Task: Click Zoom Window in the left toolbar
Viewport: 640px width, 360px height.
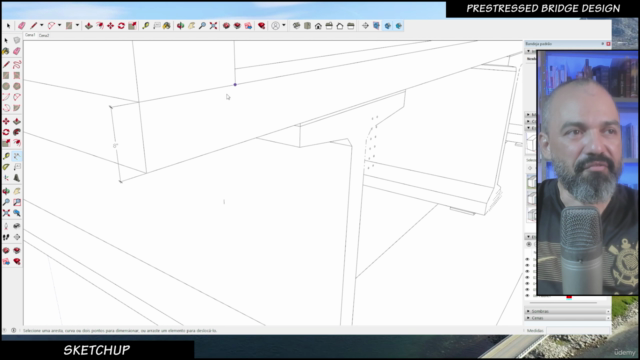Action: (x=17, y=202)
